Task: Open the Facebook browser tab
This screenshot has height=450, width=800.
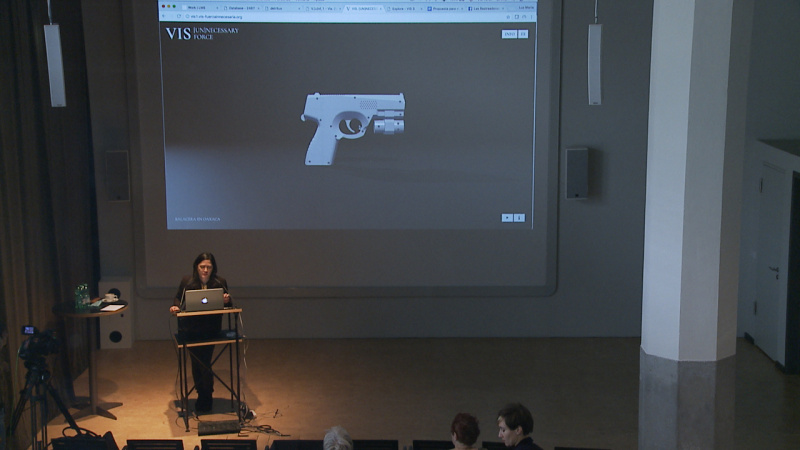Action: 486,9
